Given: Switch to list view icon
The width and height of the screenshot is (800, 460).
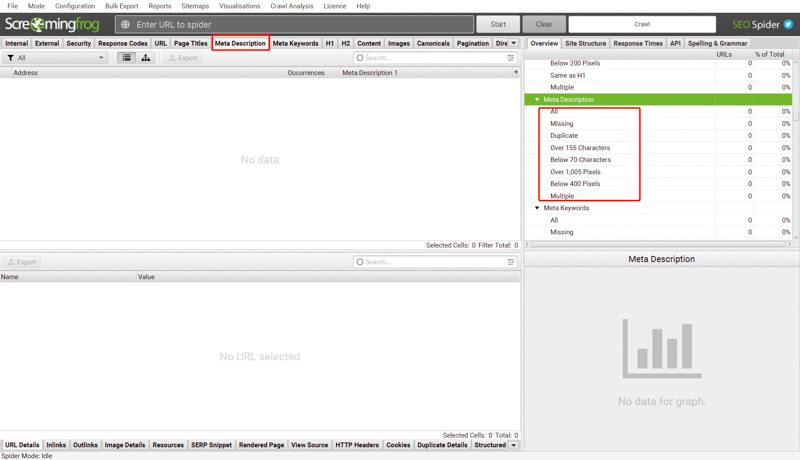Looking at the screenshot, I should (127, 58).
